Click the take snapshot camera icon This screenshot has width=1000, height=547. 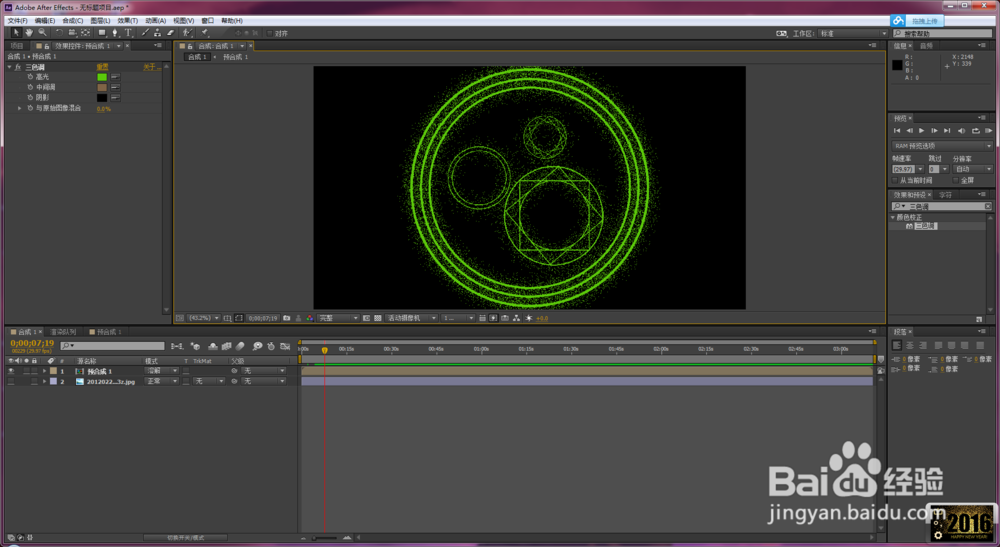(287, 317)
